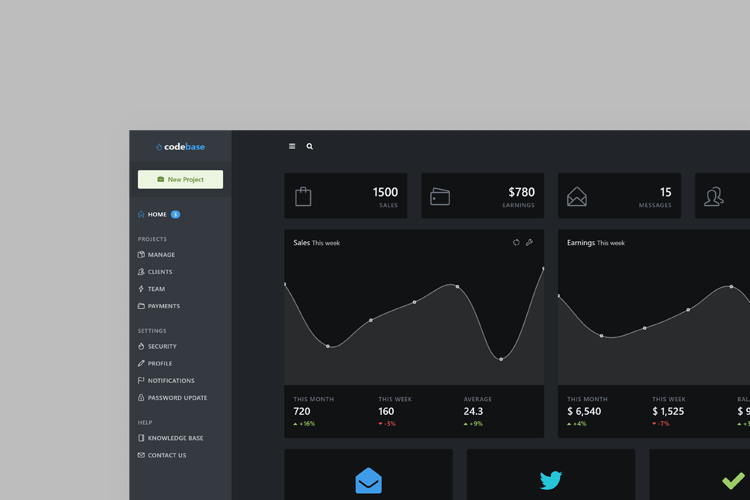Open search via magnifier icon
750x500 pixels.
point(310,146)
